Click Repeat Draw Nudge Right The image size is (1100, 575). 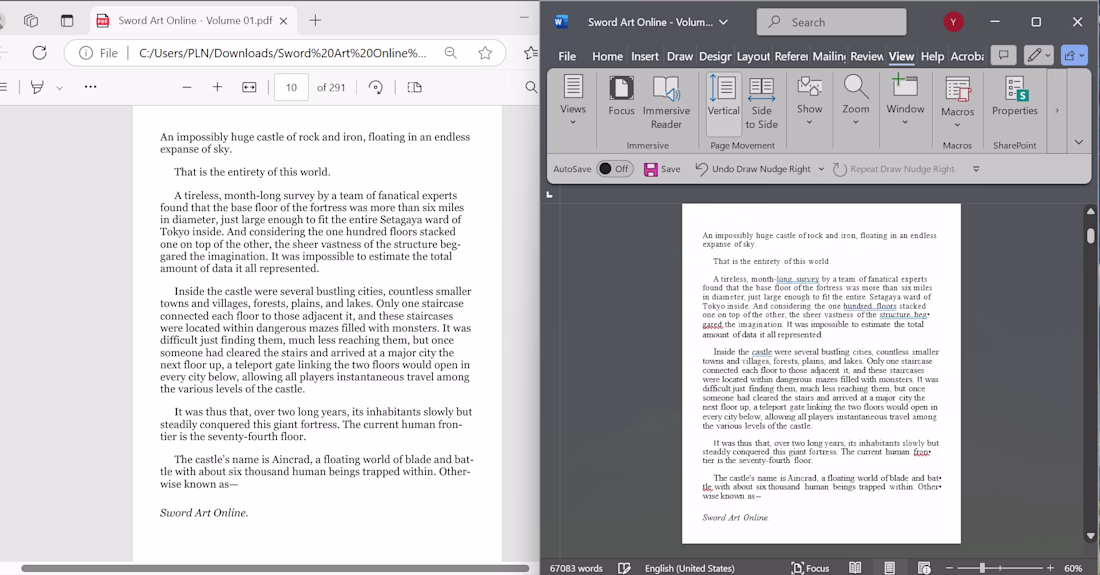point(893,169)
